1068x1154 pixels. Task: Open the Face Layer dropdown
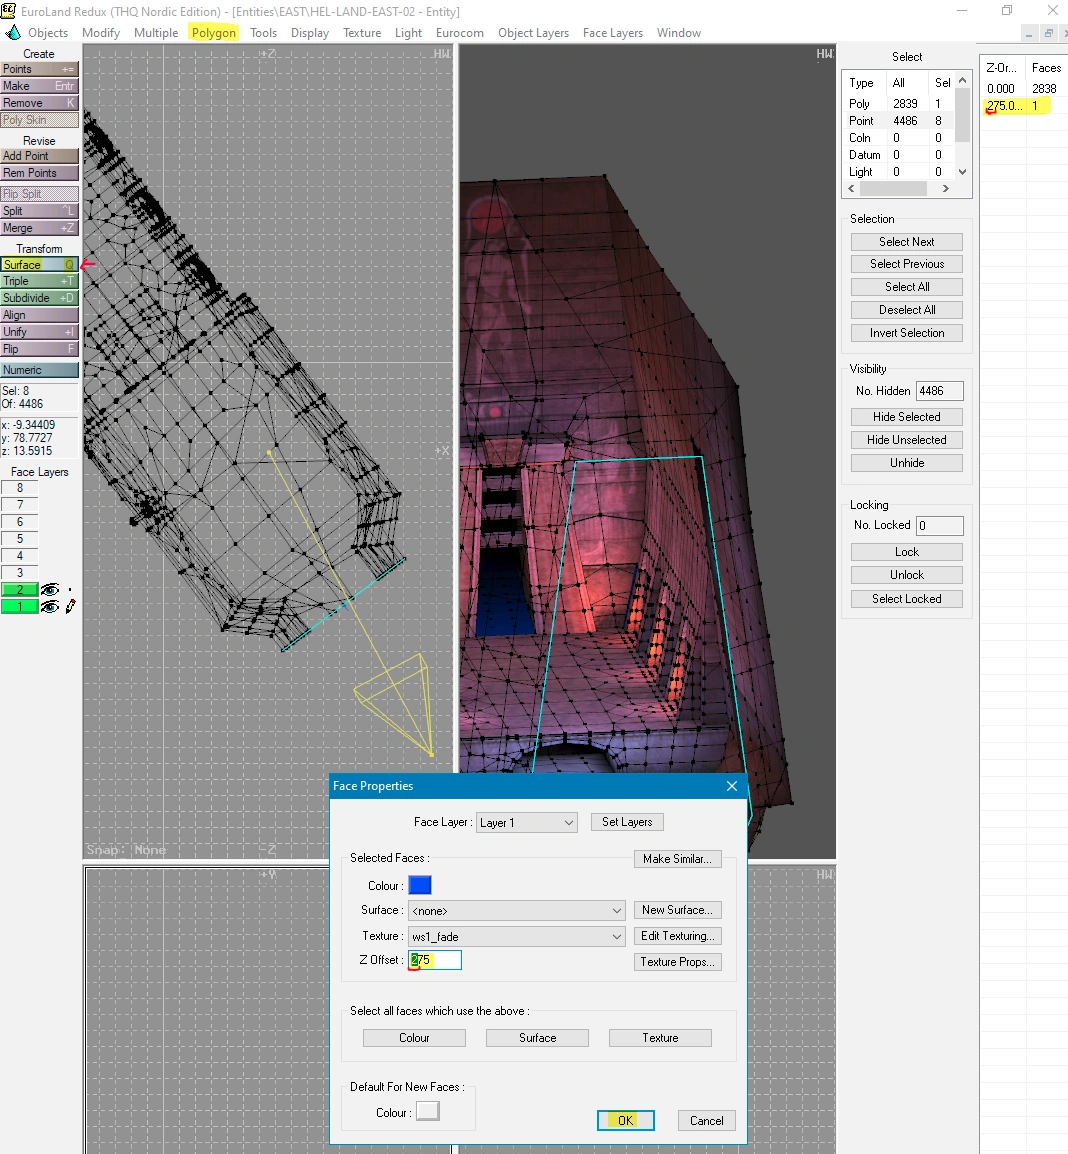point(527,822)
